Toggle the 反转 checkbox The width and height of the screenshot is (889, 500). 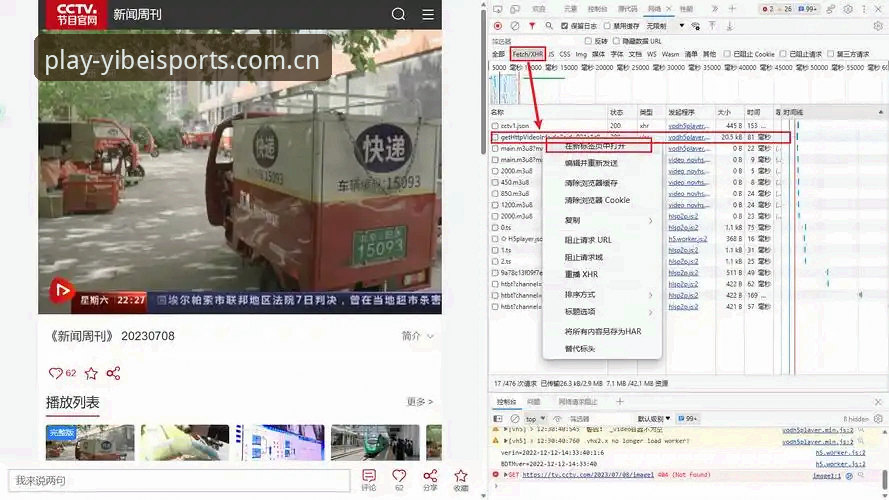(588, 41)
